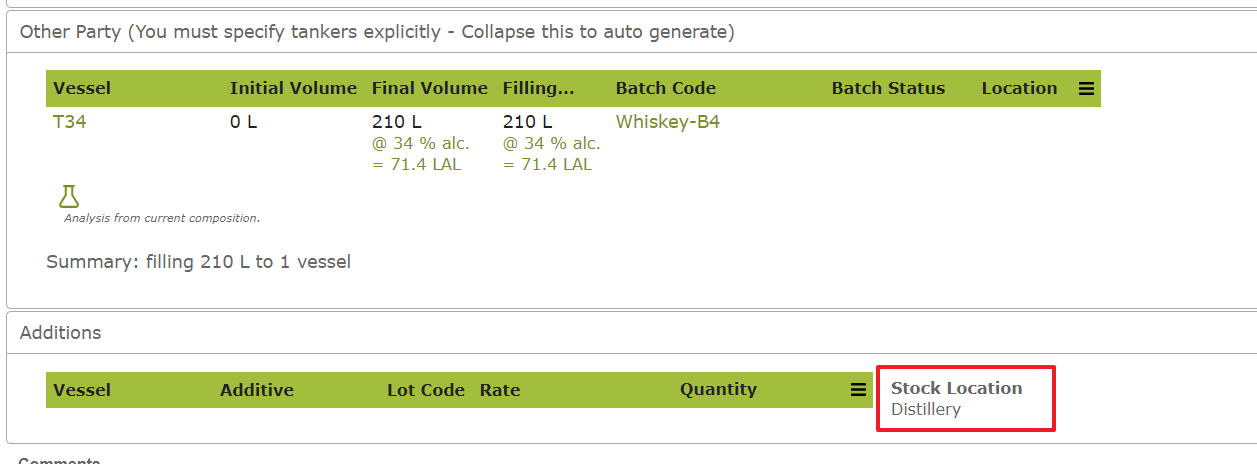Collapse the Additions section header
This screenshot has height=464, width=1257.
click(60, 332)
